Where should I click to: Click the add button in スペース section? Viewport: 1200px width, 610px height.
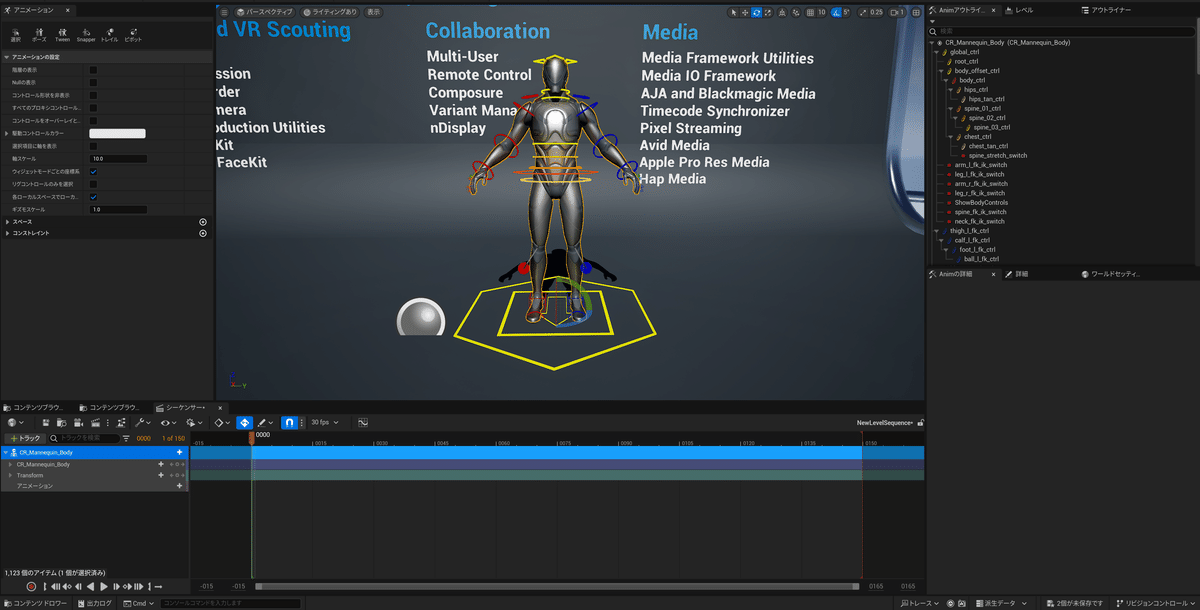tap(203, 222)
